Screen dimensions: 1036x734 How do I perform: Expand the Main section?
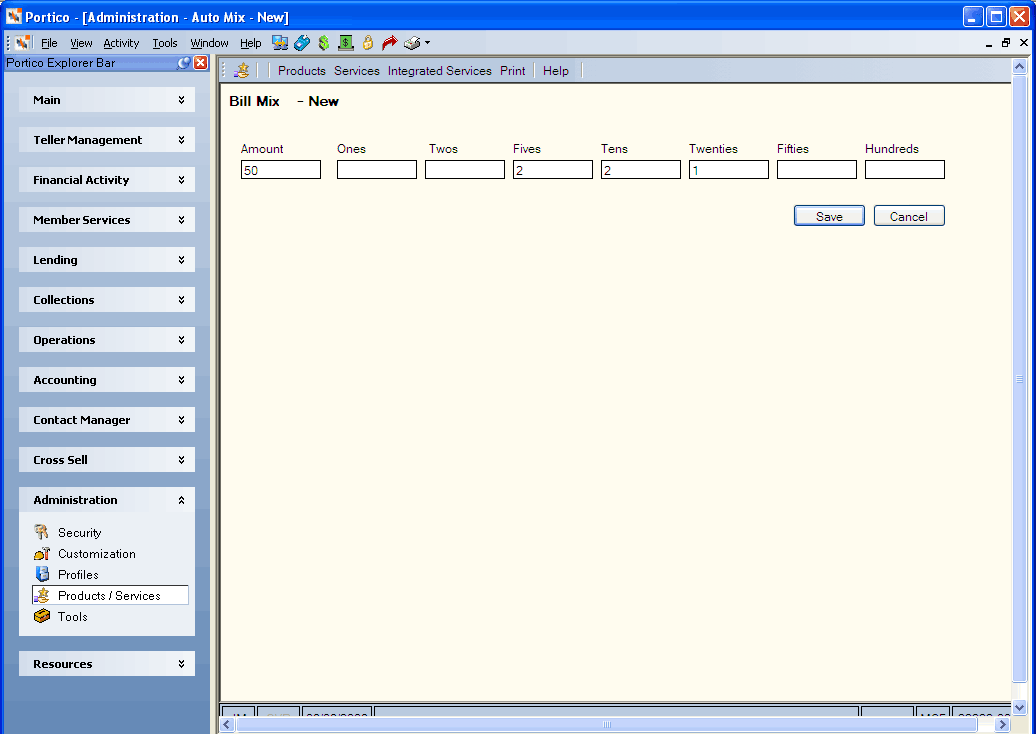coord(107,100)
